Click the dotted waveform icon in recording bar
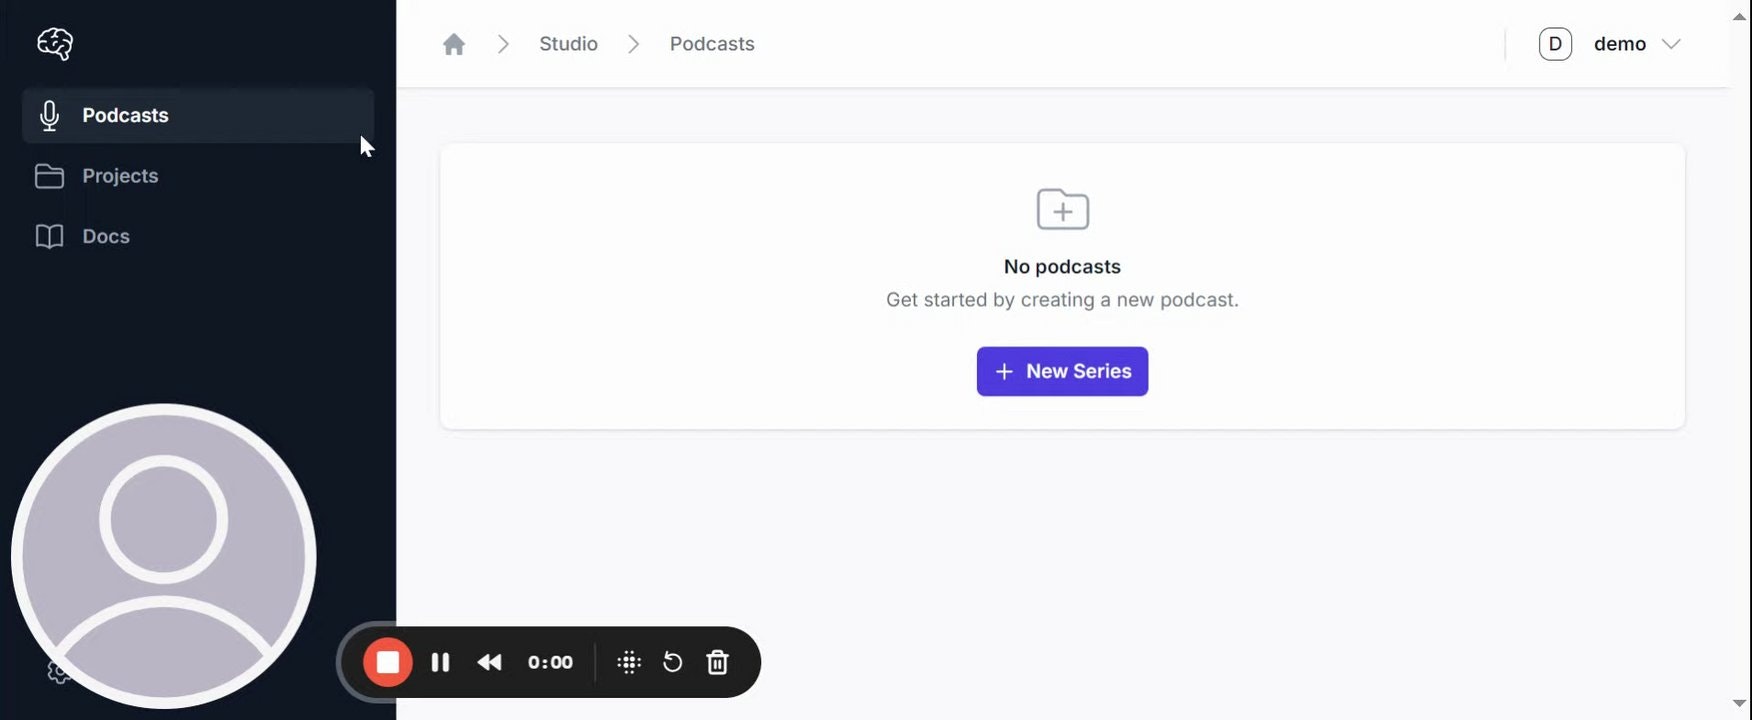 (x=628, y=662)
